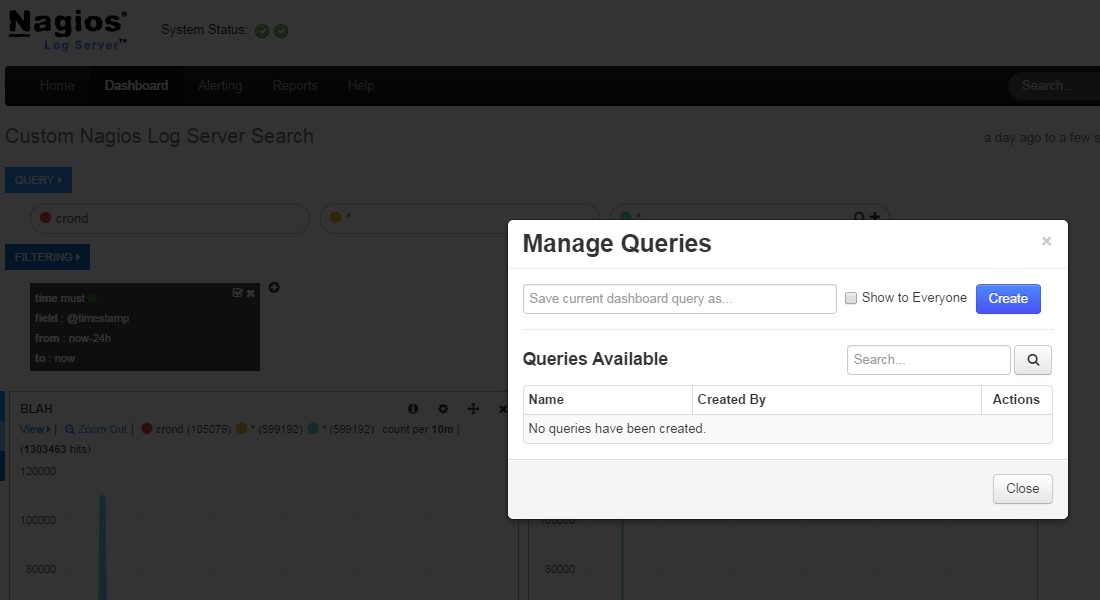Click the Close button in dialog footer
1100x600 pixels.
1022,489
